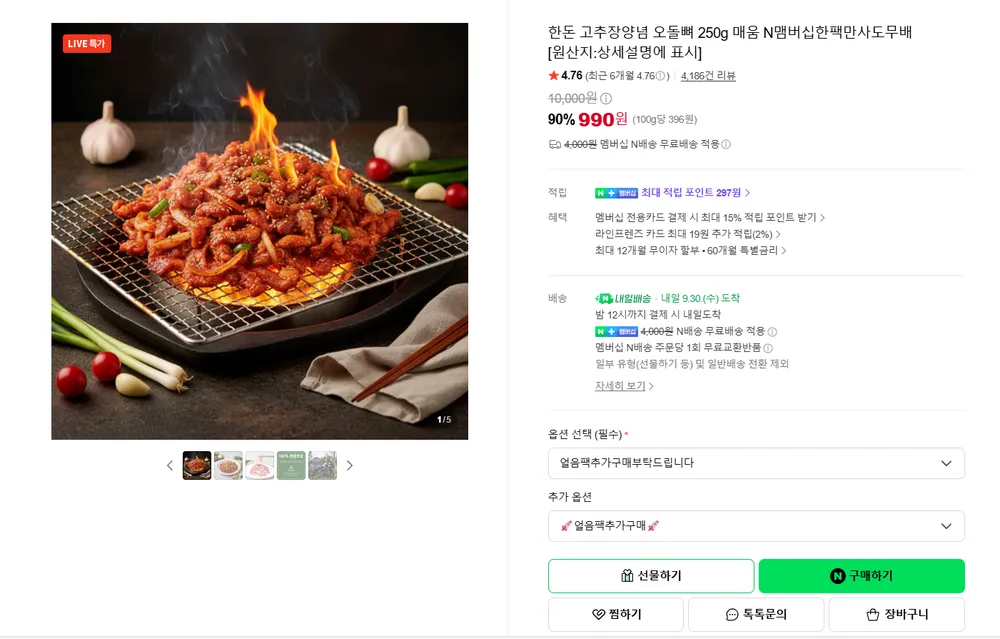Viewport: 1000px width, 639px height.
Task: Click the green 구매하기 buy button
Action: click(x=862, y=576)
